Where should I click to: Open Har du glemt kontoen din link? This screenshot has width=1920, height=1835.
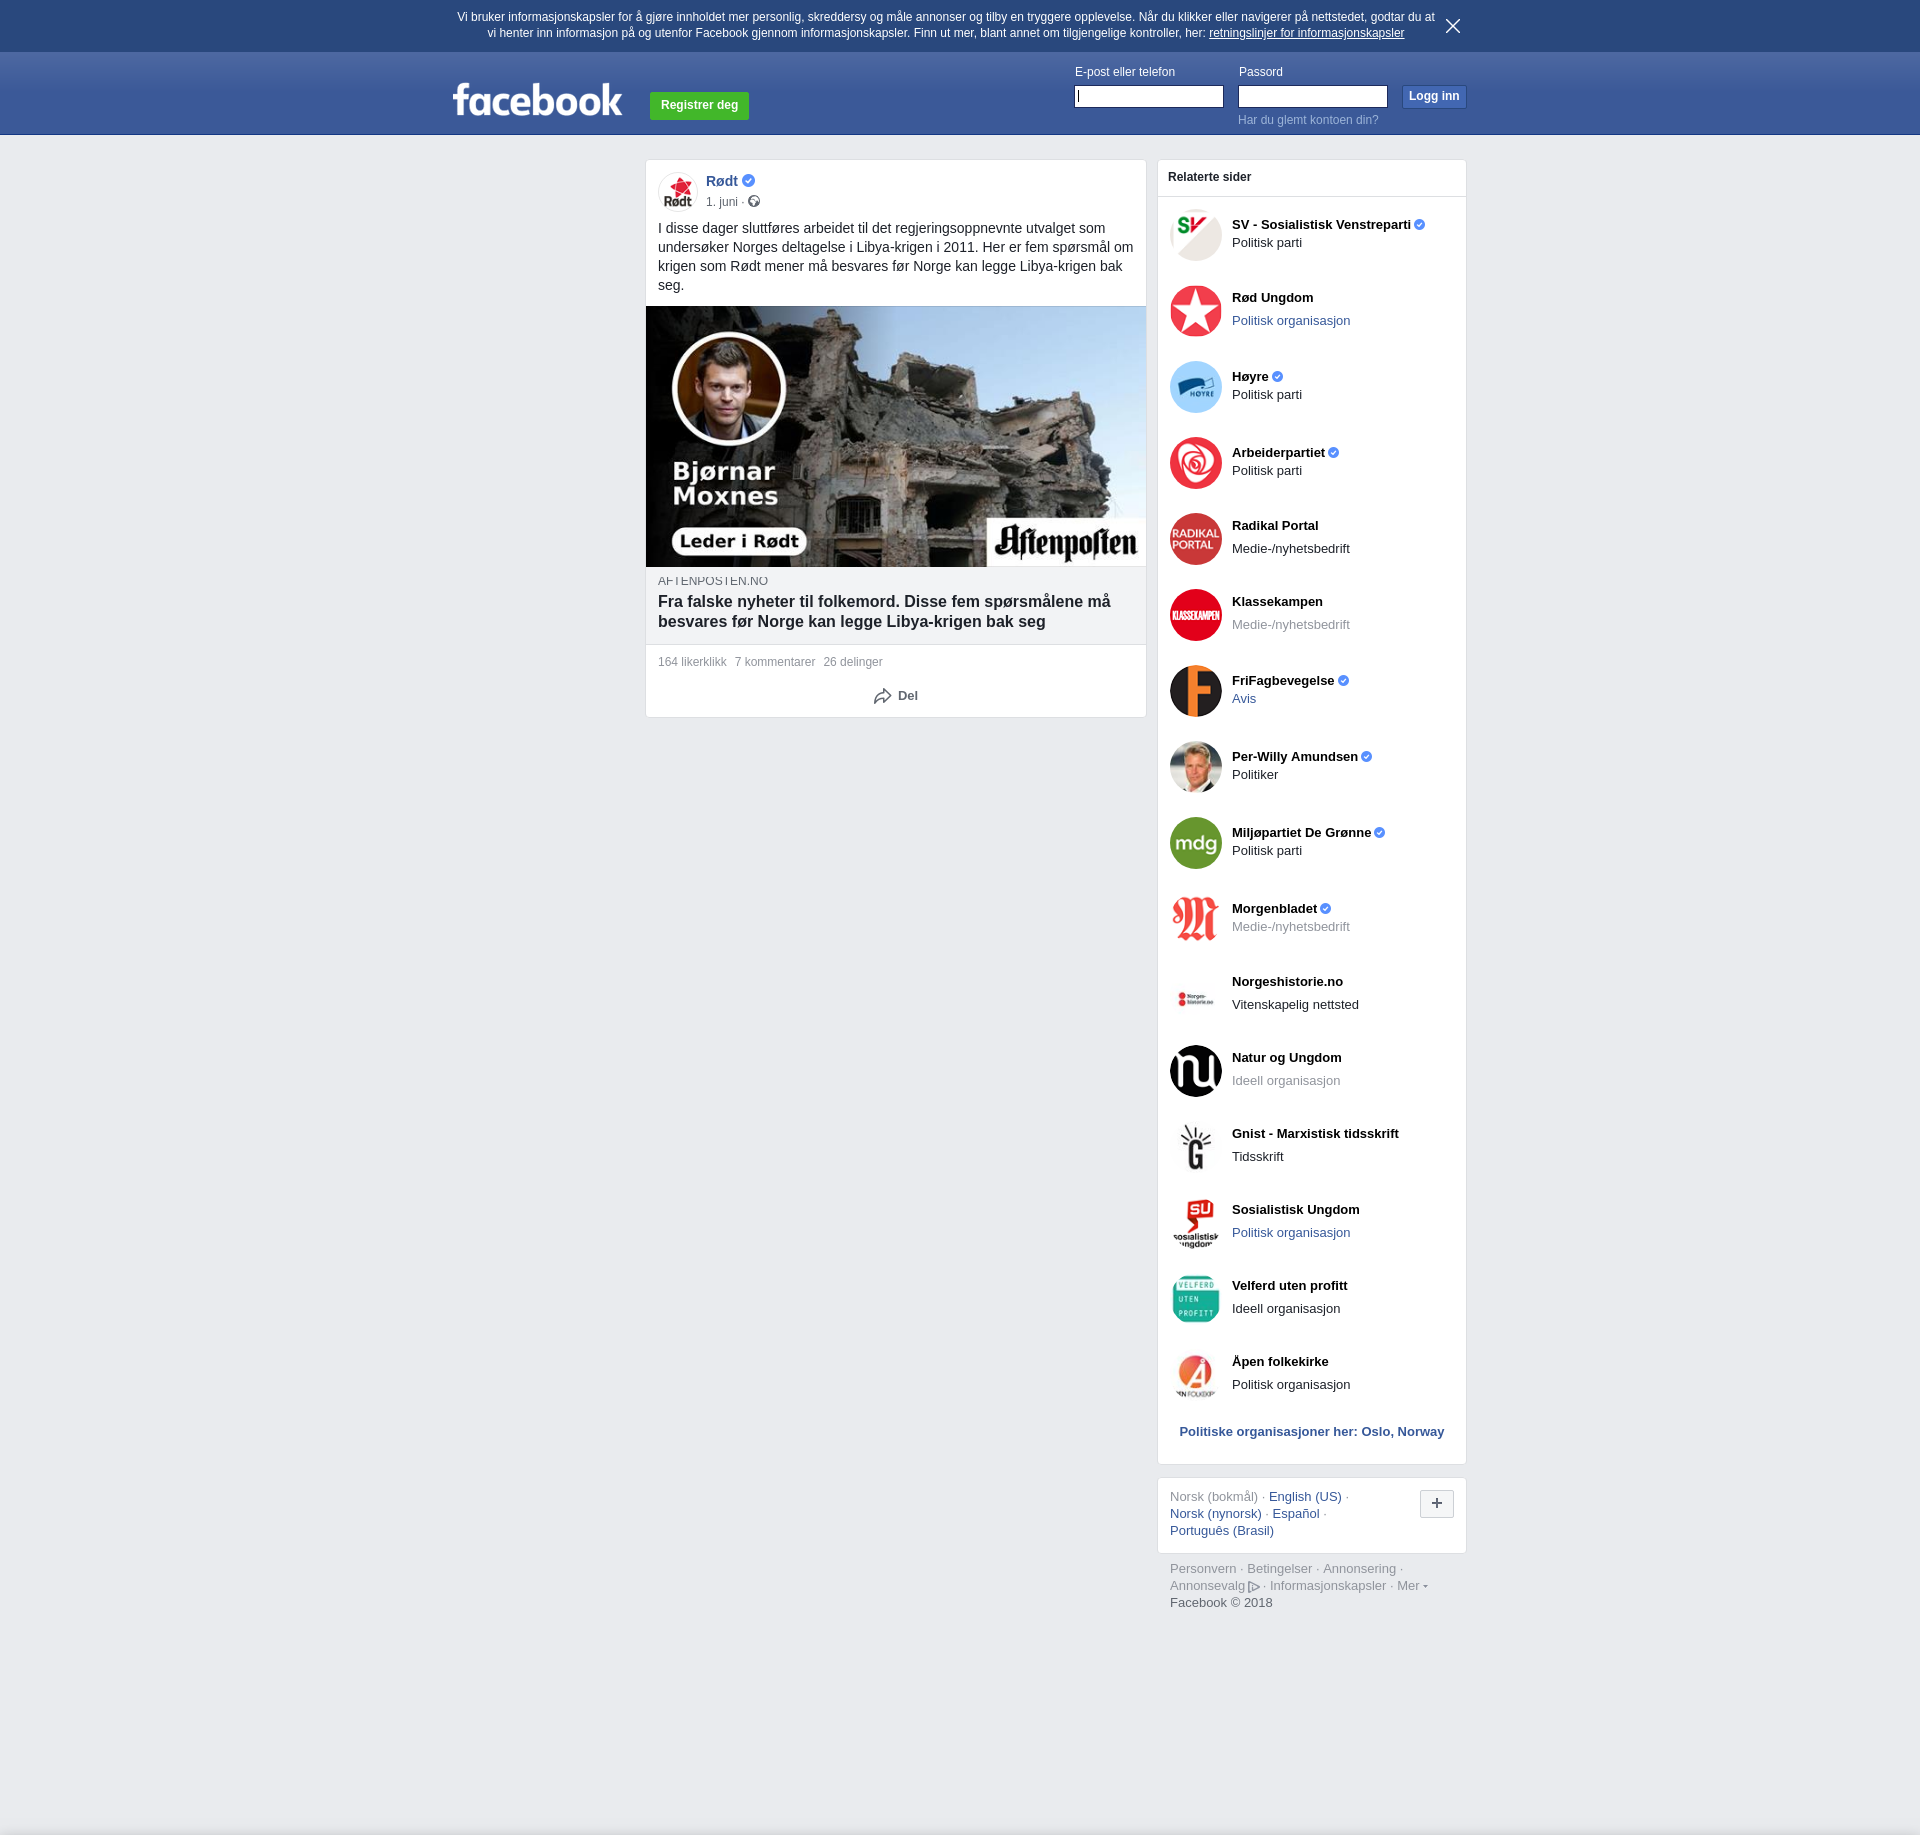point(1307,120)
